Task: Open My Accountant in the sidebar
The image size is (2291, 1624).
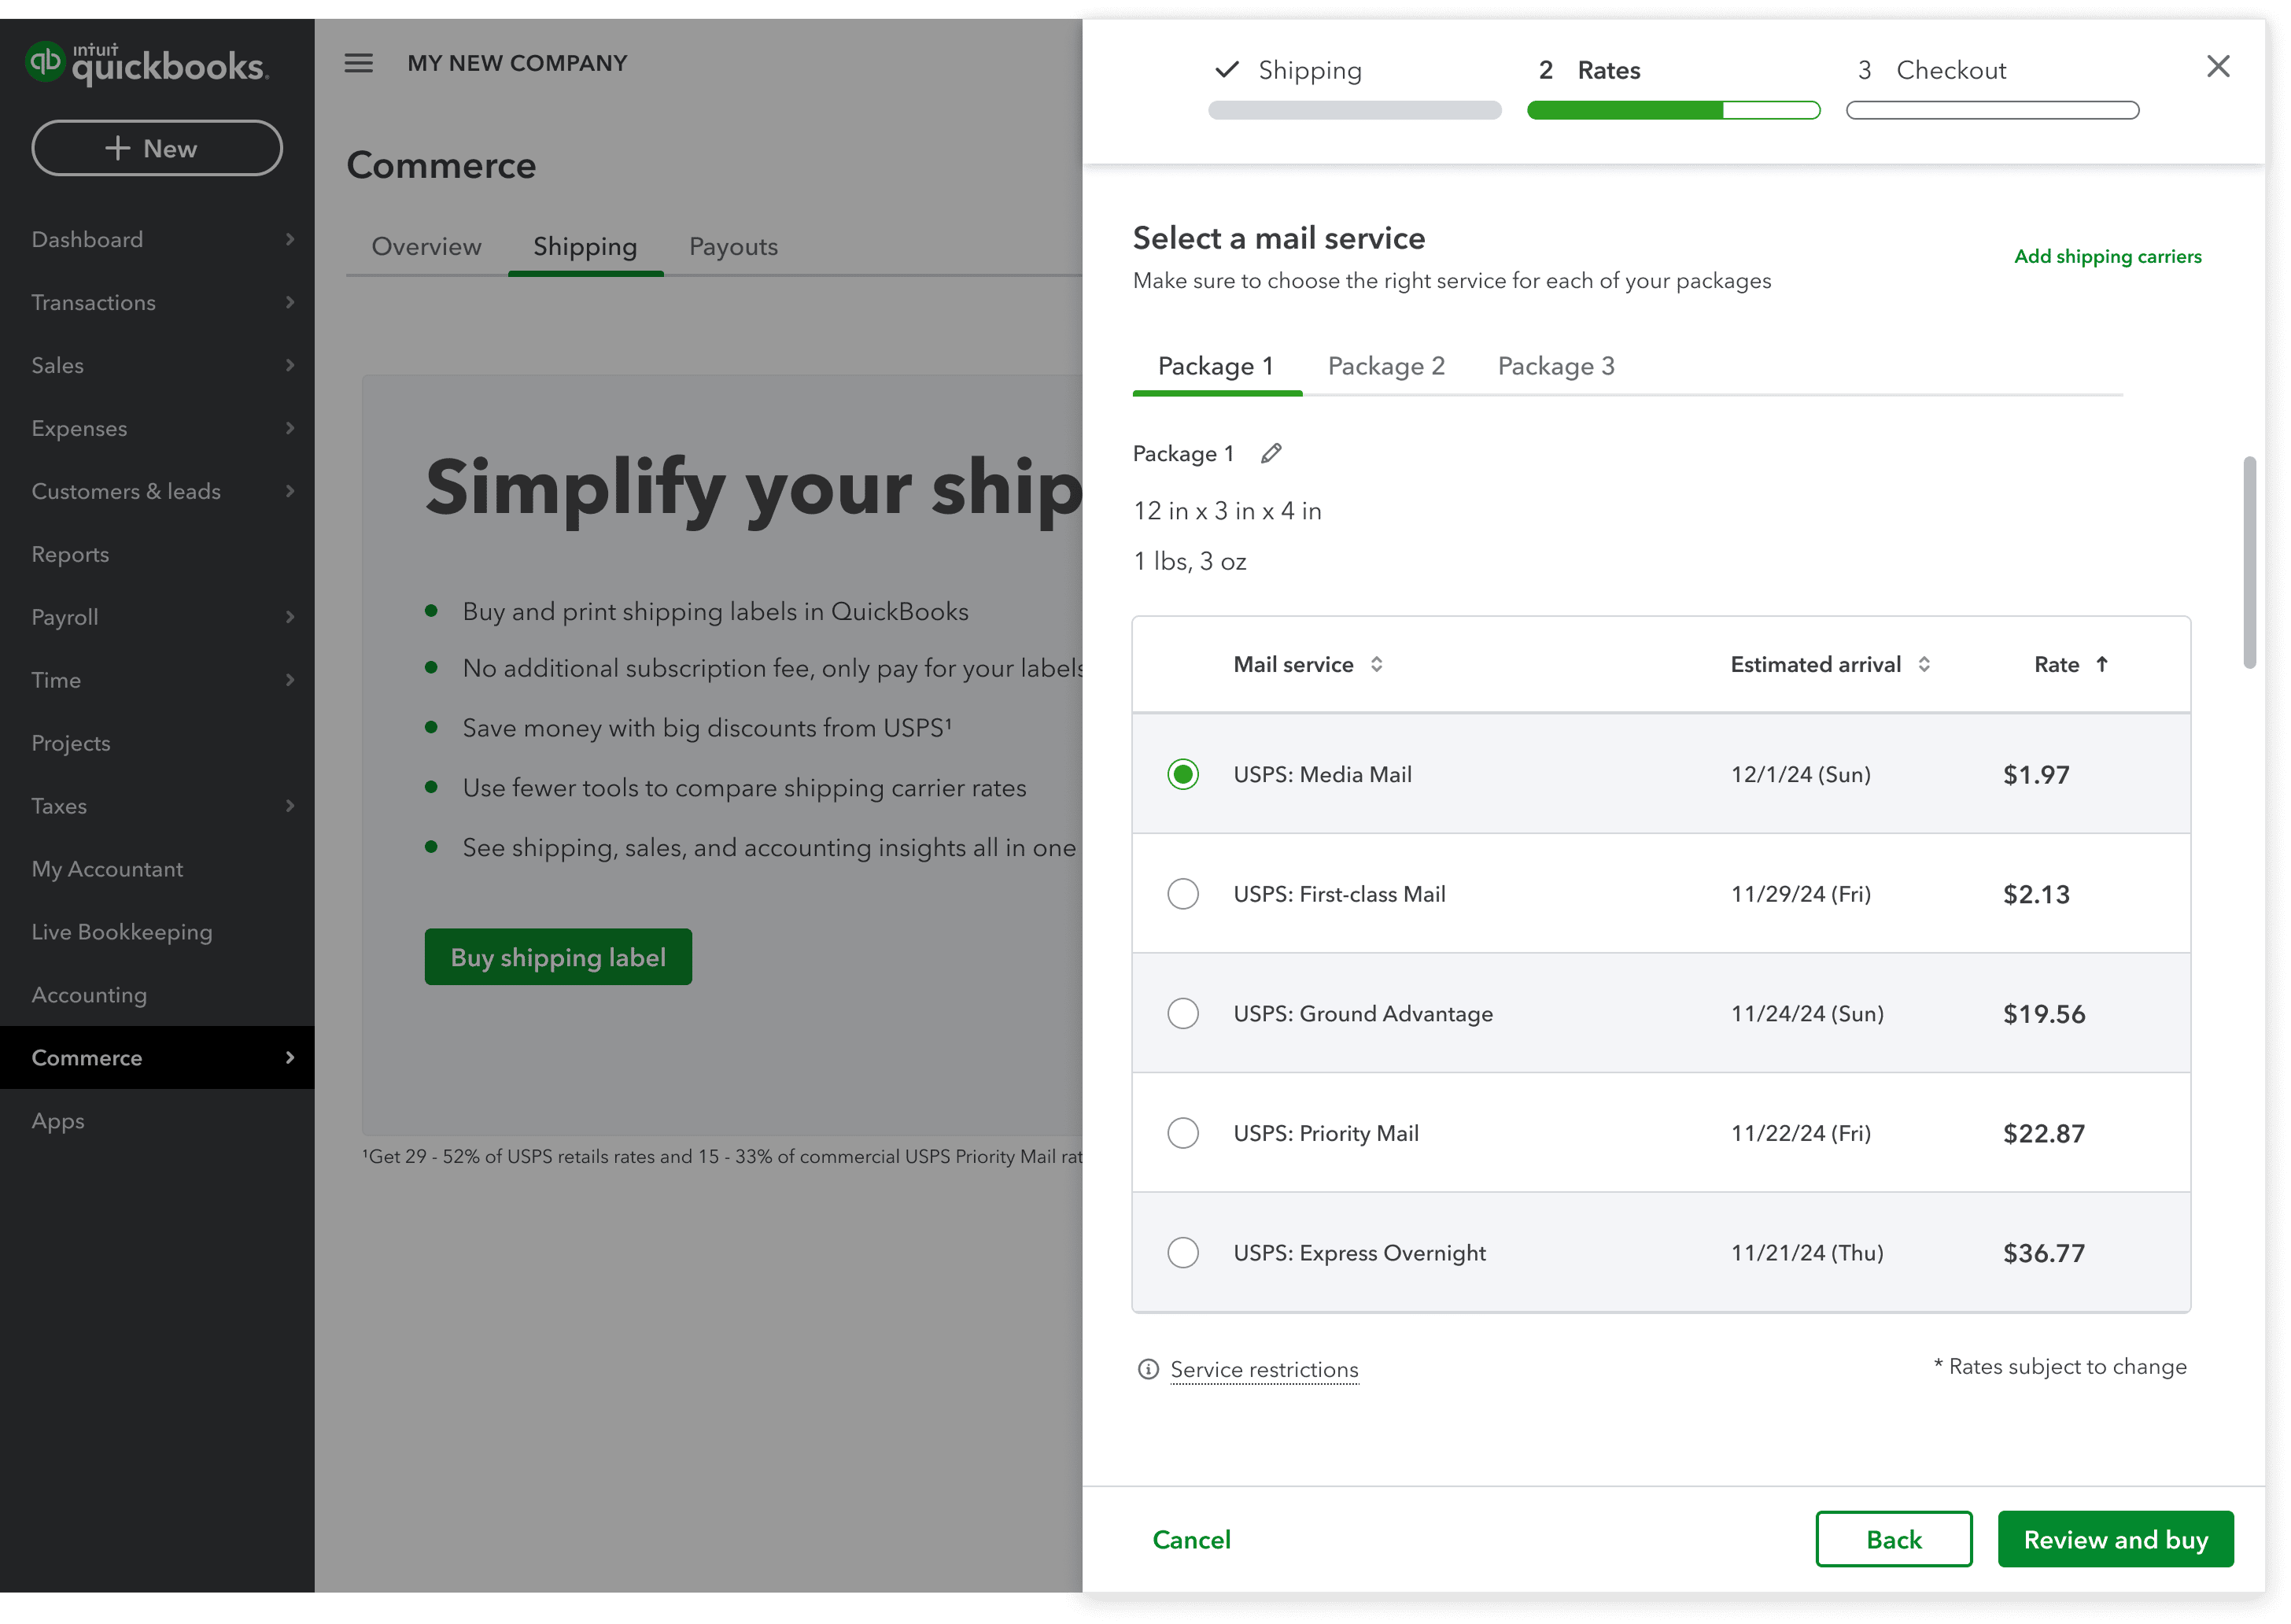Action: [157, 869]
